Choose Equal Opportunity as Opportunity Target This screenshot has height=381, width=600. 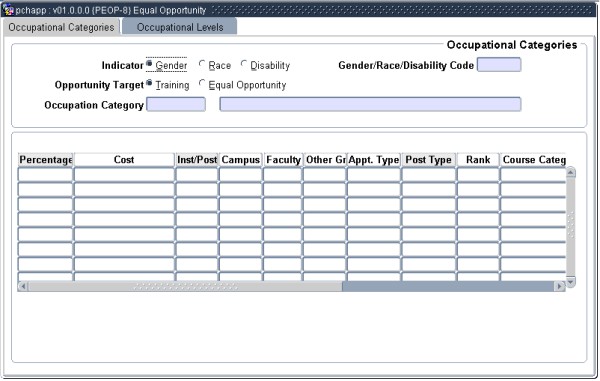(x=202, y=83)
